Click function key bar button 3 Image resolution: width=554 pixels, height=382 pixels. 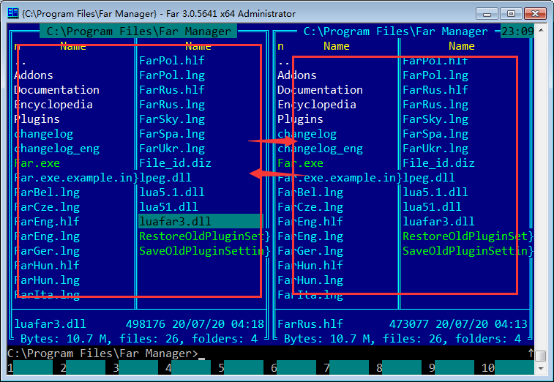tap(138, 368)
